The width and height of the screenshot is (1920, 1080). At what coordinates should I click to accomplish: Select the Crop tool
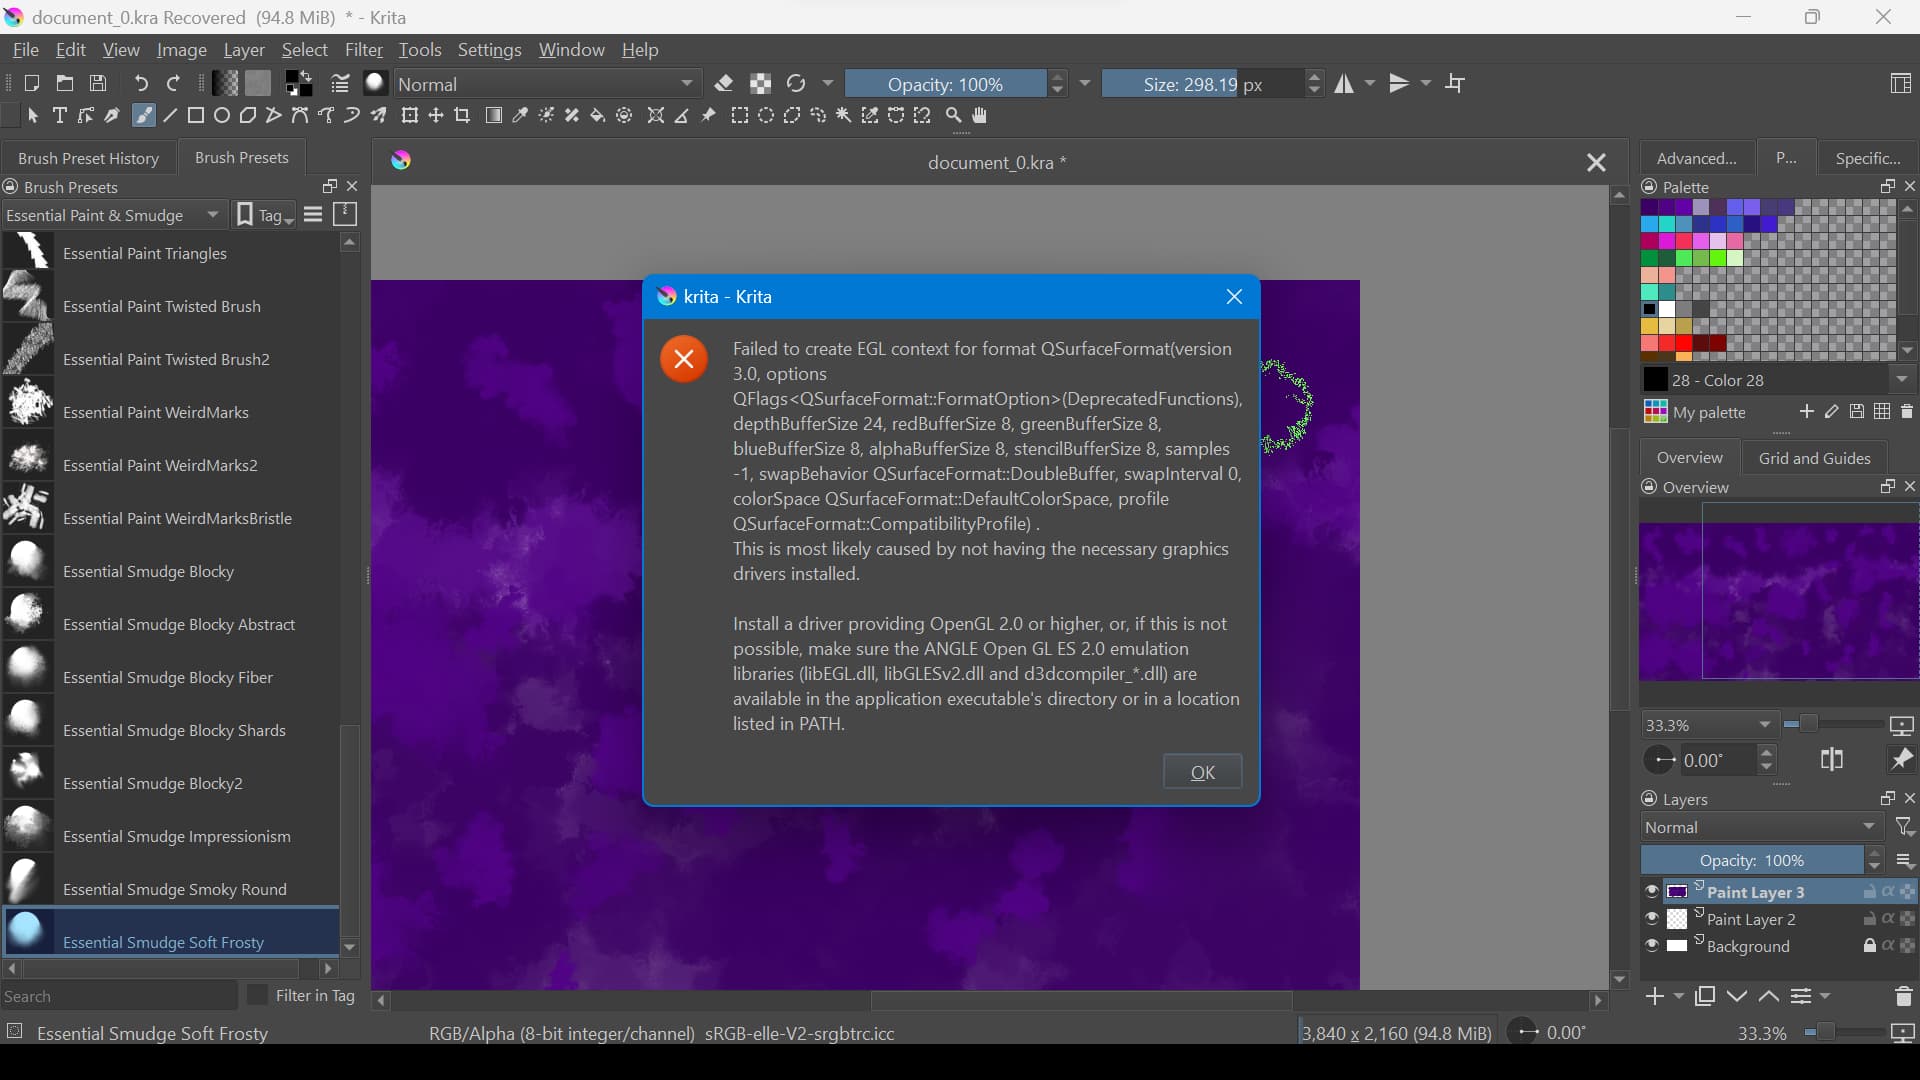[x=462, y=116]
